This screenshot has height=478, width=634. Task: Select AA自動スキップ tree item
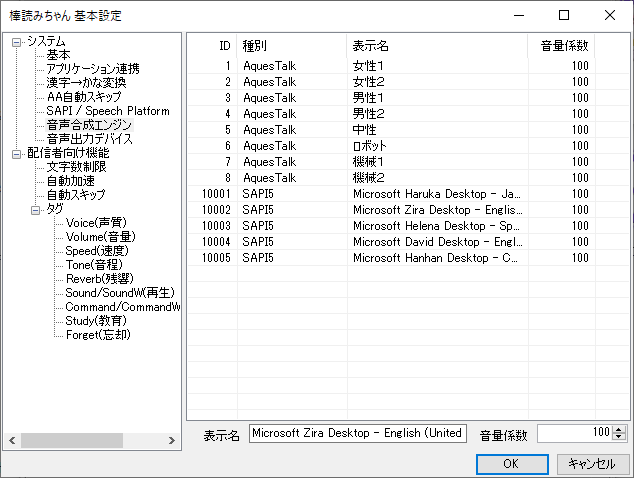point(84,97)
